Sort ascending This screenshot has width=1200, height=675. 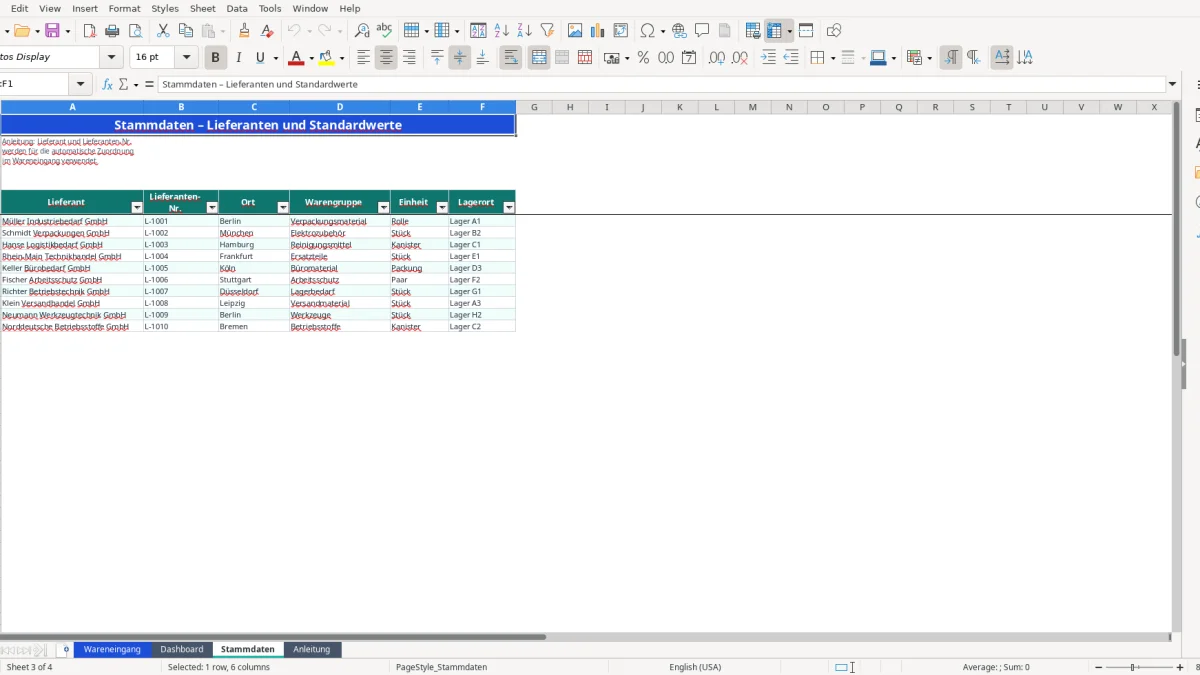point(501,31)
